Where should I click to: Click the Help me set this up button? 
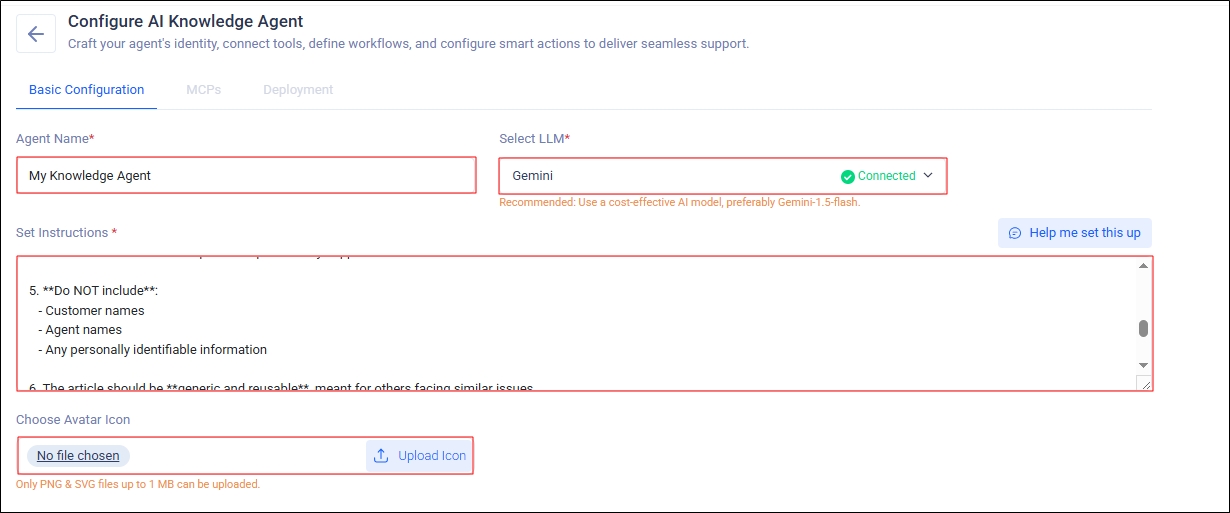pos(1075,233)
